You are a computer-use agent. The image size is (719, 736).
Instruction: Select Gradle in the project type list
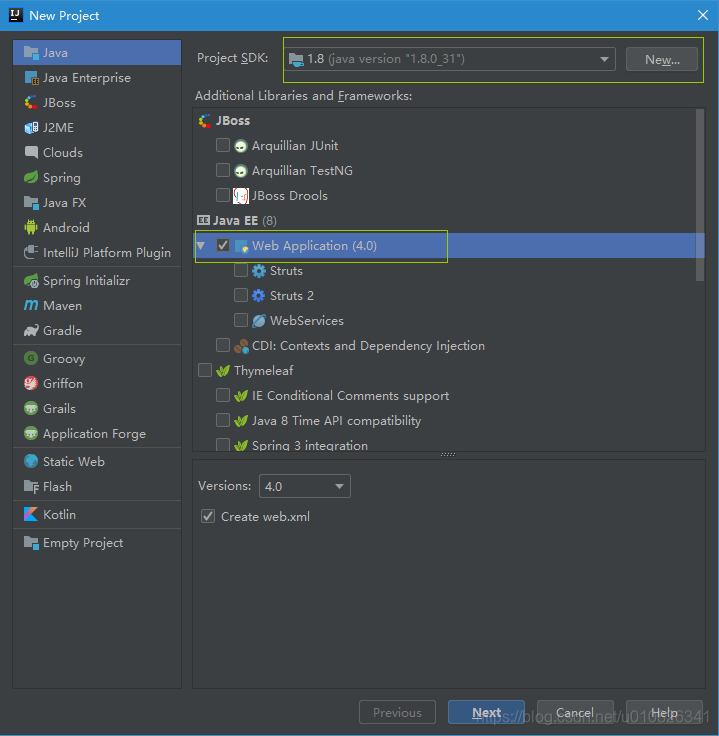[x=97, y=330]
